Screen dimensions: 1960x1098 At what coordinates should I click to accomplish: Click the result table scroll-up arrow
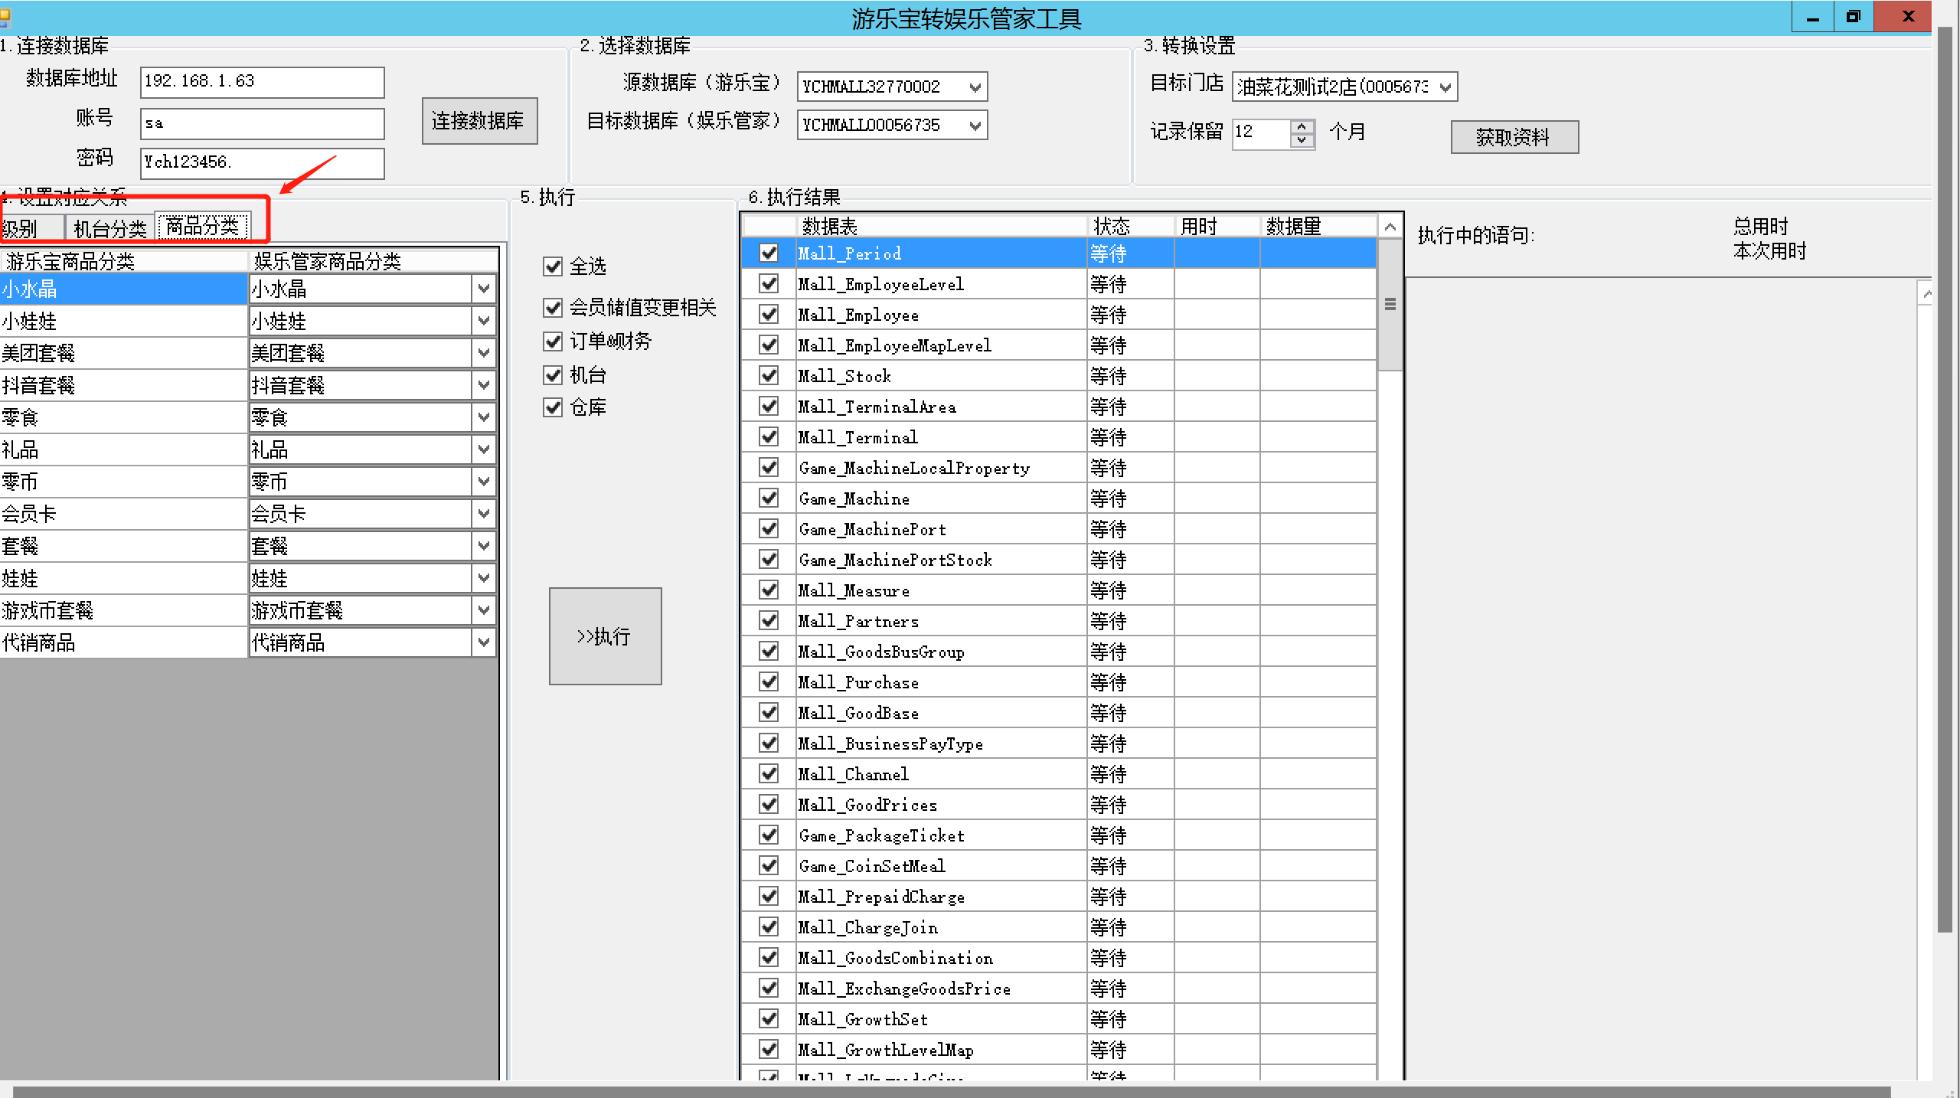click(x=1390, y=227)
